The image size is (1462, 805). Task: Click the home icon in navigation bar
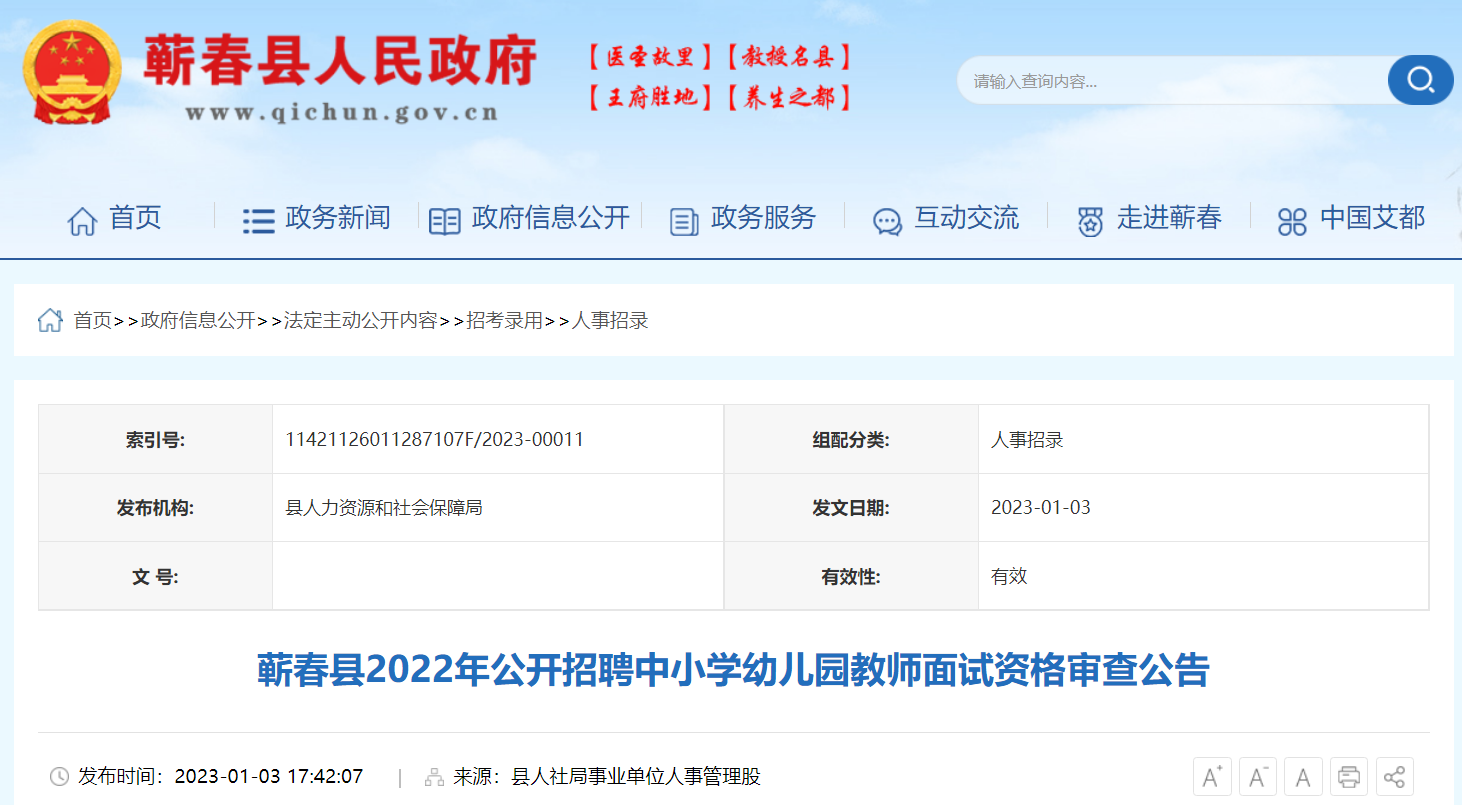pos(82,220)
